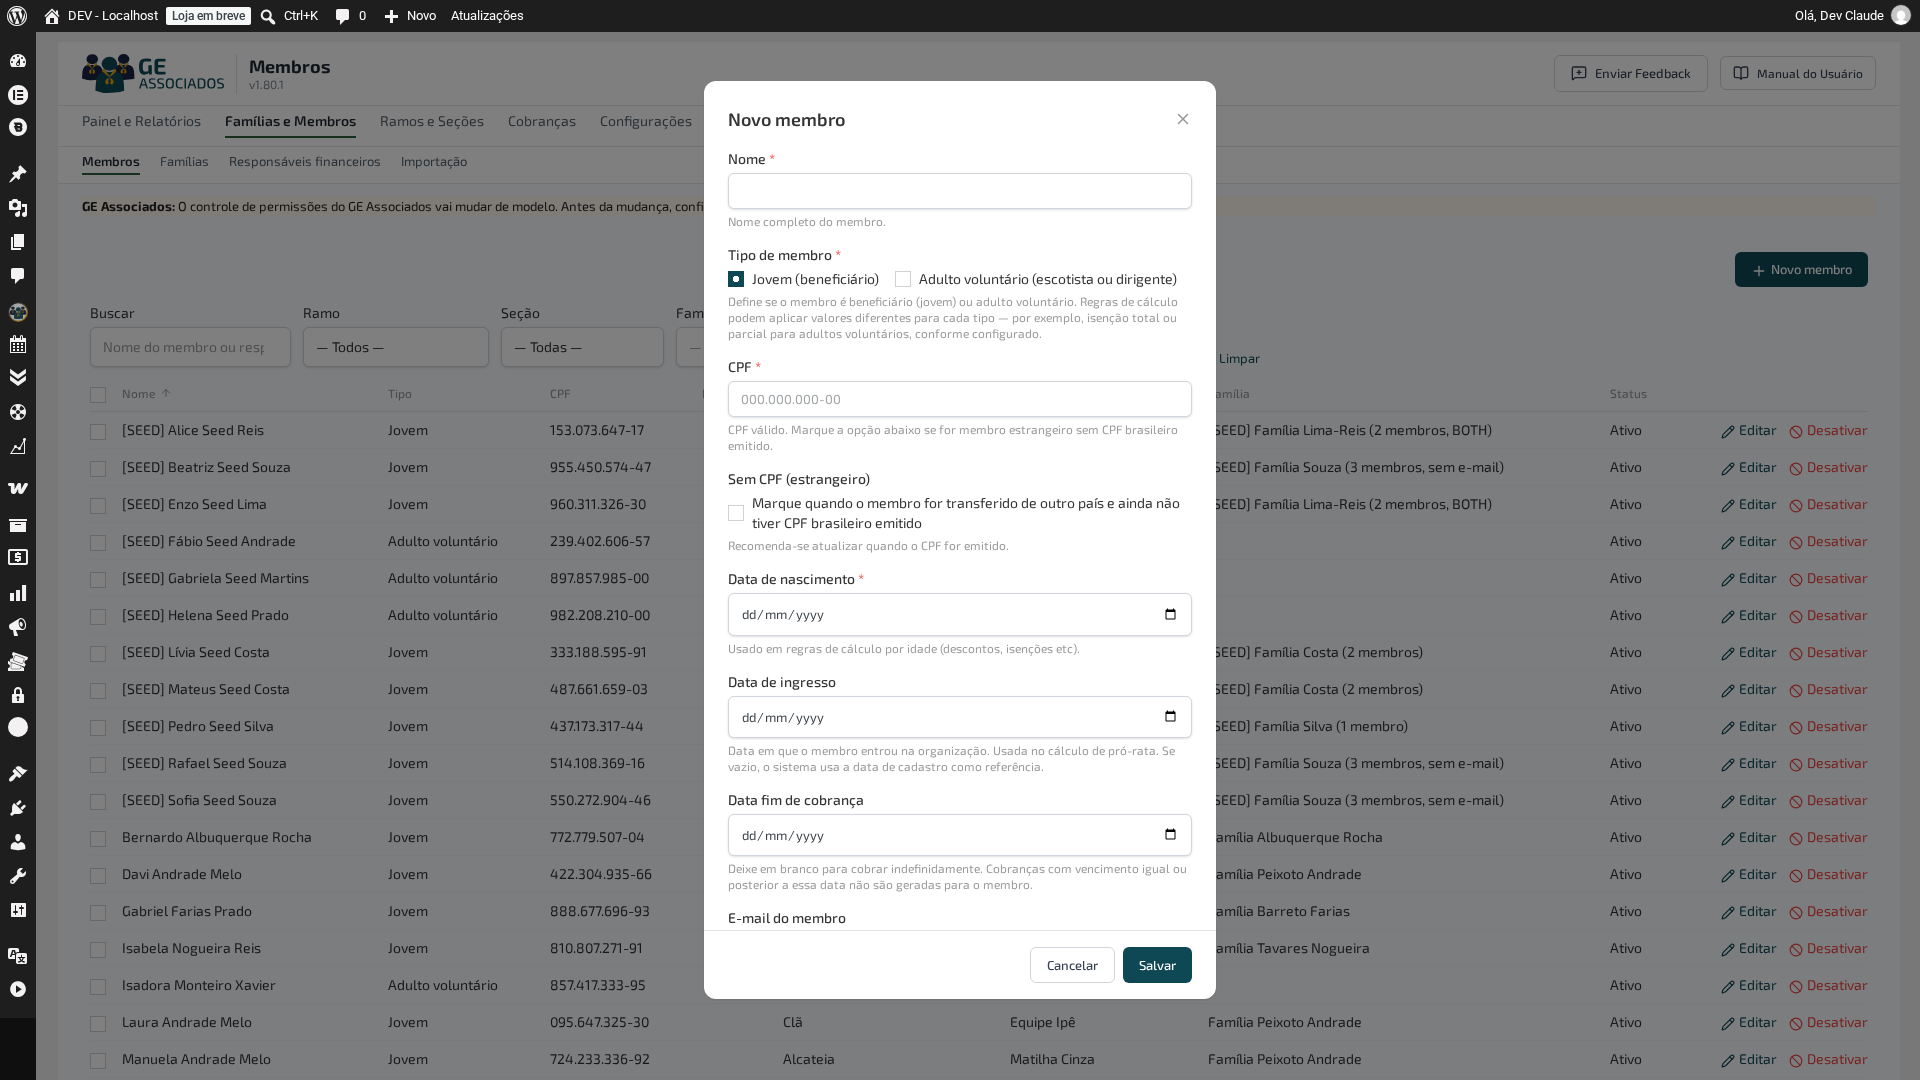The height and width of the screenshot is (1080, 1920).
Task: Open the dollar payments icon in sidebar
Action: click(18, 558)
